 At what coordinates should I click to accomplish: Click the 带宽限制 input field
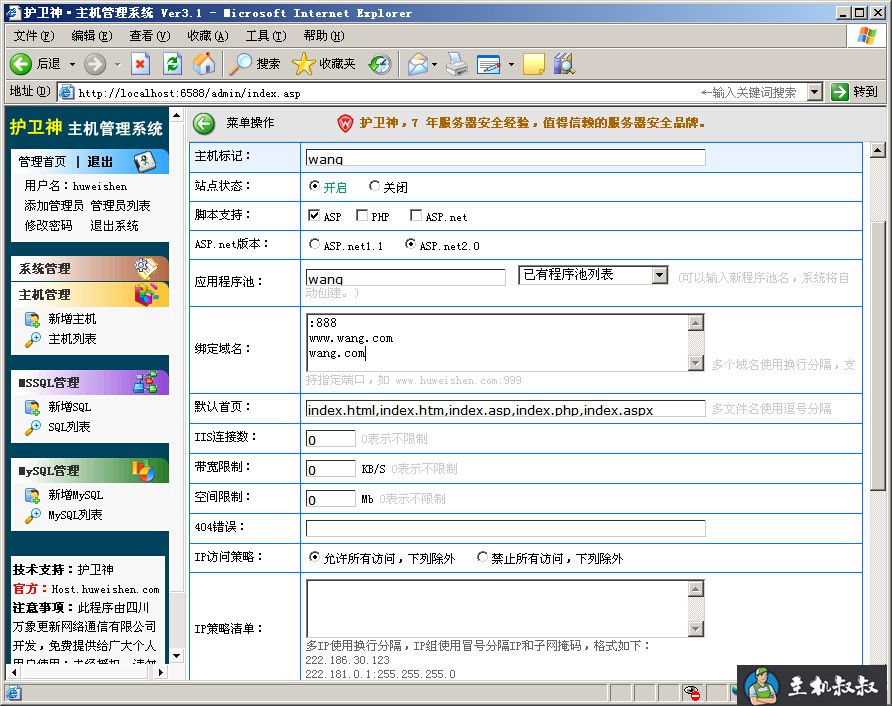point(331,469)
